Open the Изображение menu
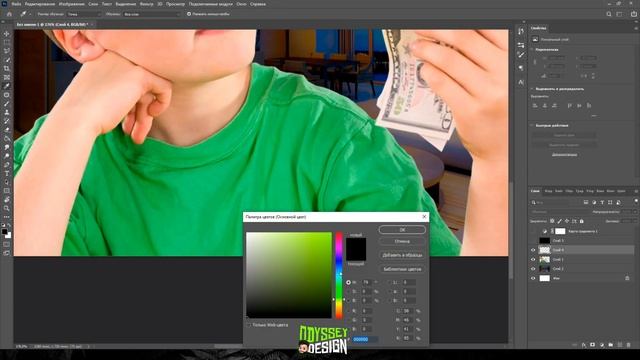This screenshot has height=360, width=640. (x=71, y=4)
